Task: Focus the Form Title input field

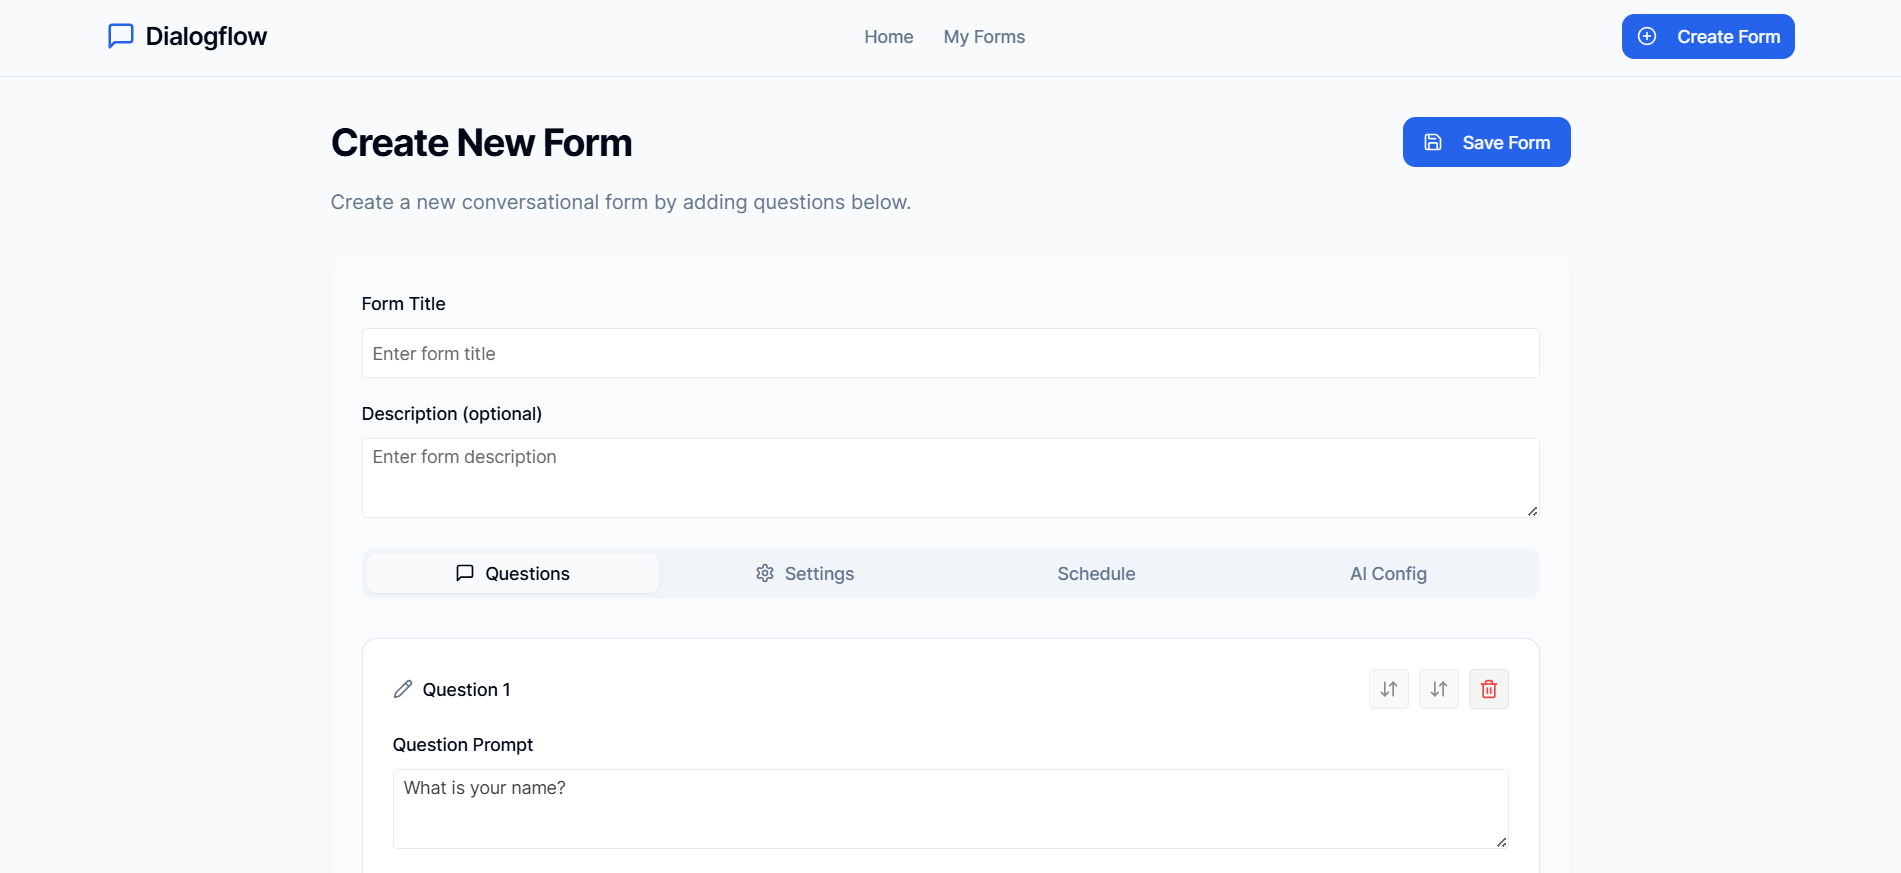Action: point(950,353)
